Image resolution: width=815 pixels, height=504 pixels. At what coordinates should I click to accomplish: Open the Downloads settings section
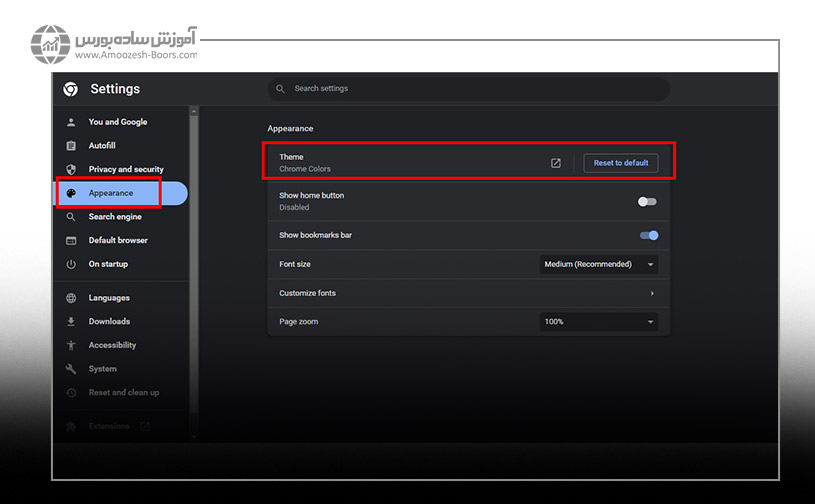(x=109, y=322)
